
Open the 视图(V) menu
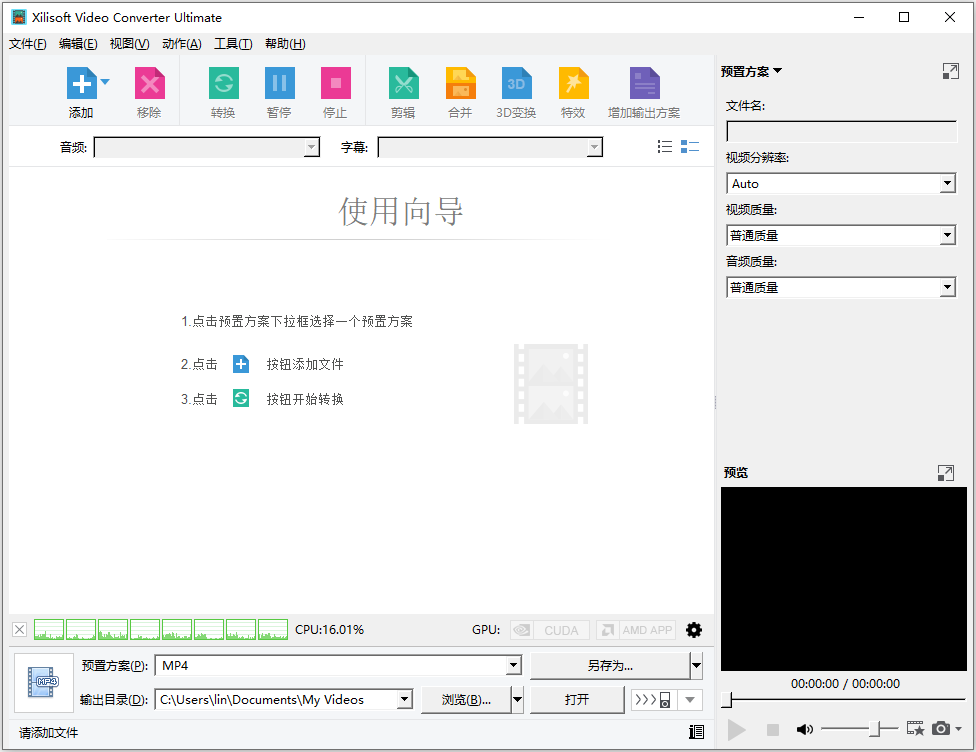click(x=129, y=44)
